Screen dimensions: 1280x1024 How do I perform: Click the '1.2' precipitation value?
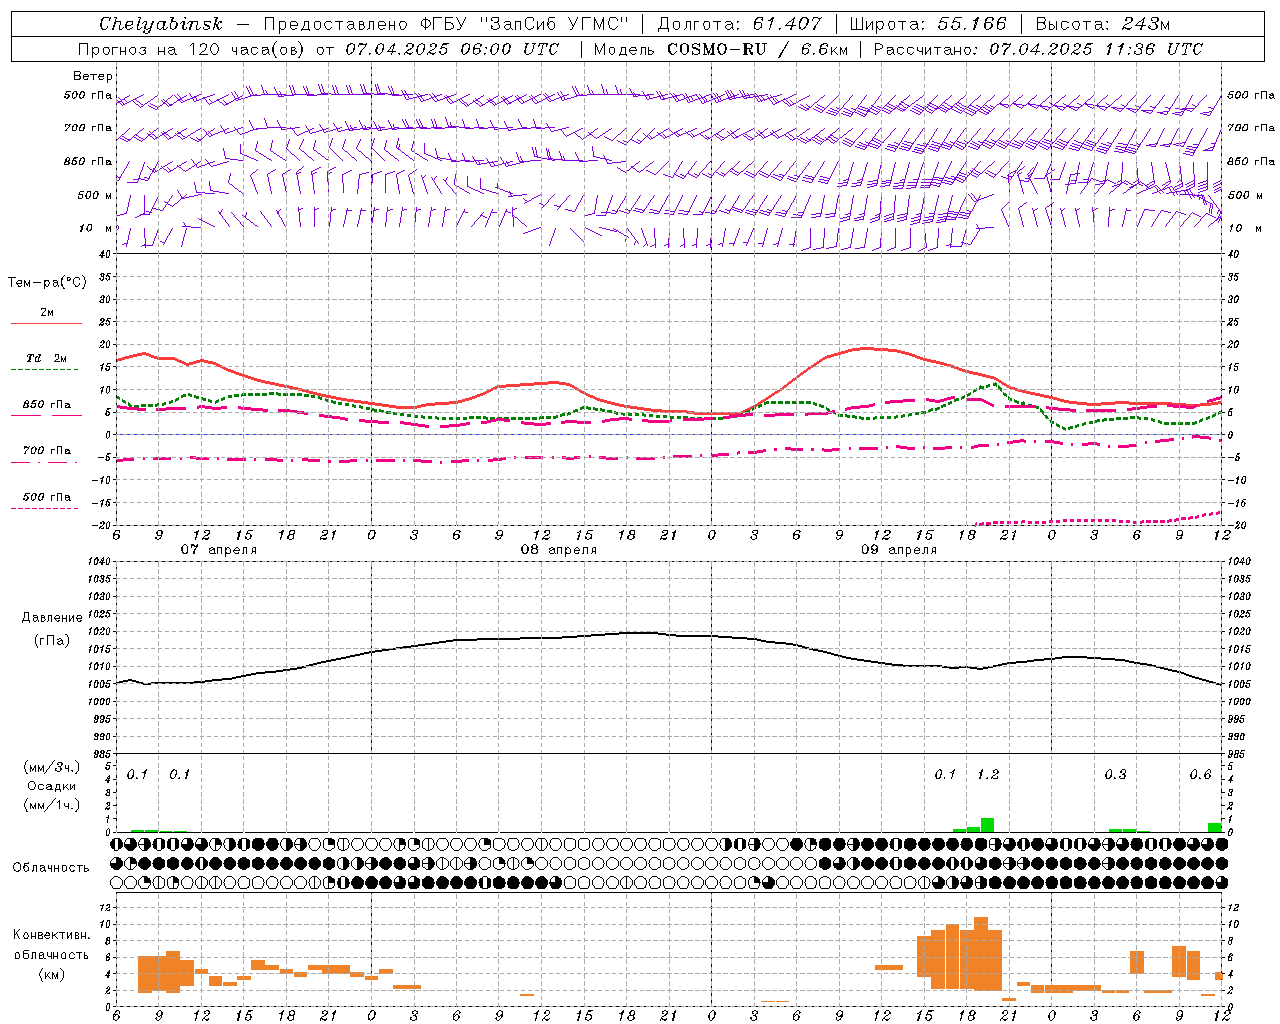(x=988, y=775)
